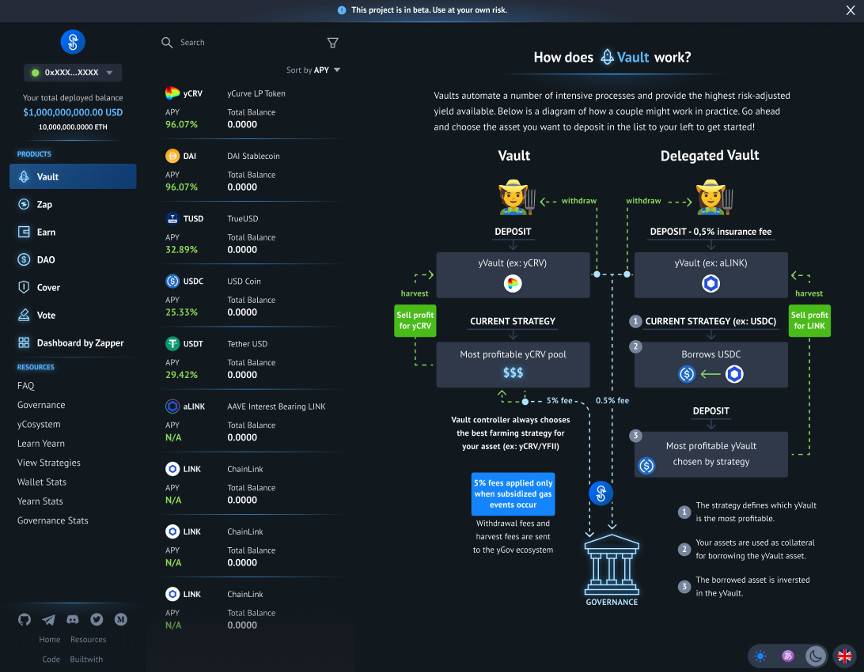Open the Twitter icon link
Viewport: 864px width, 672px height.
tap(97, 620)
